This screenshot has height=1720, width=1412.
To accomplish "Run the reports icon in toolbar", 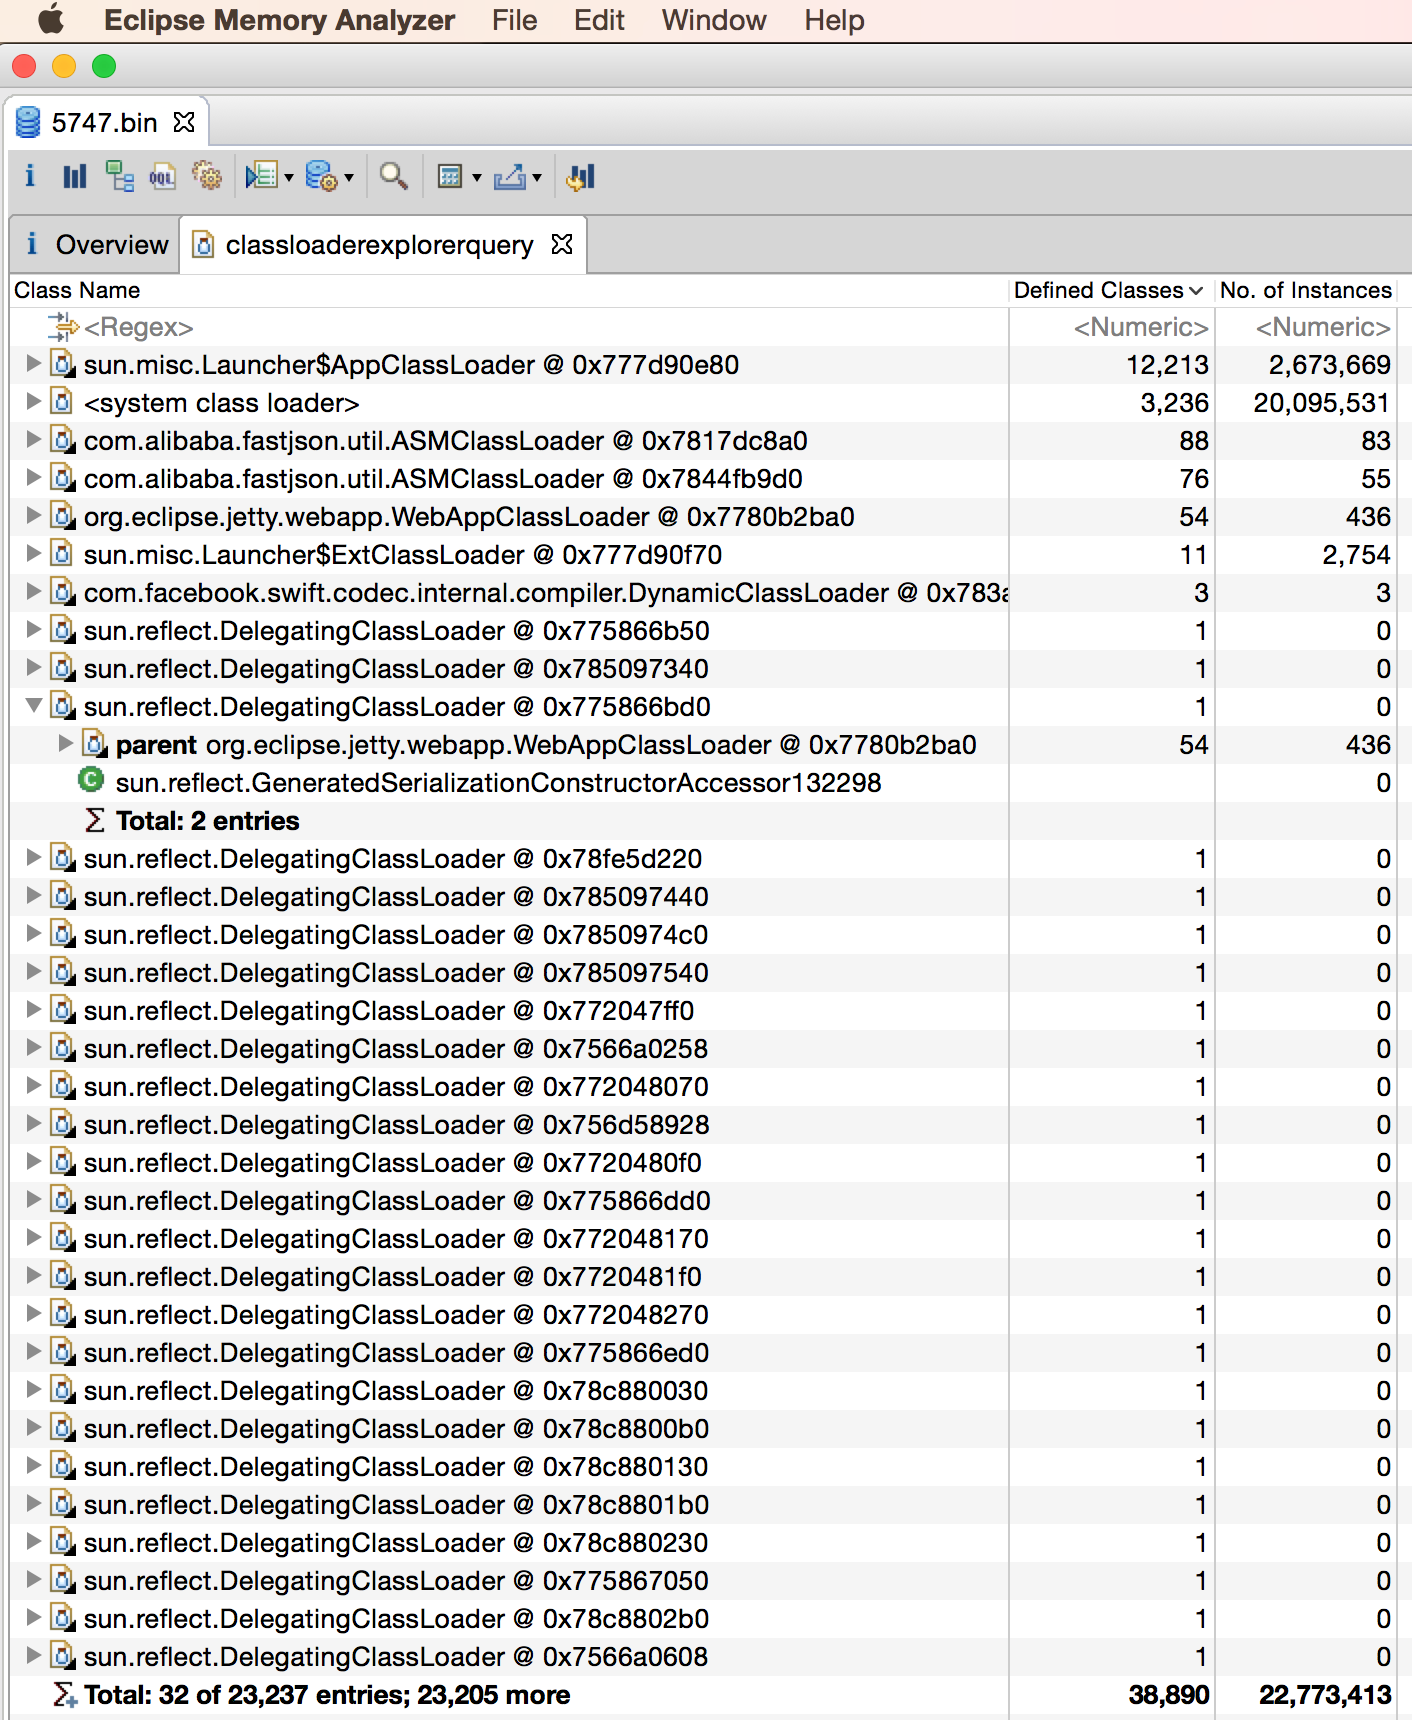I will [x=262, y=177].
